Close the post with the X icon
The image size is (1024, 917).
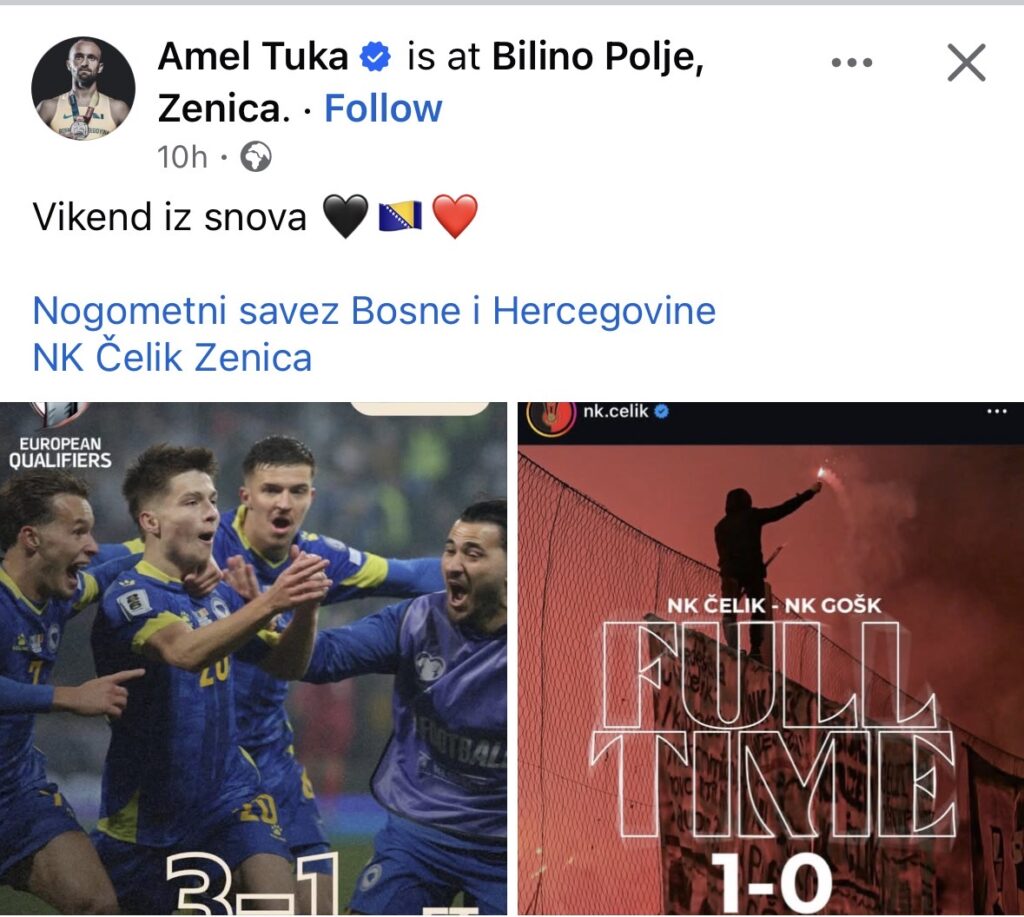point(966,63)
